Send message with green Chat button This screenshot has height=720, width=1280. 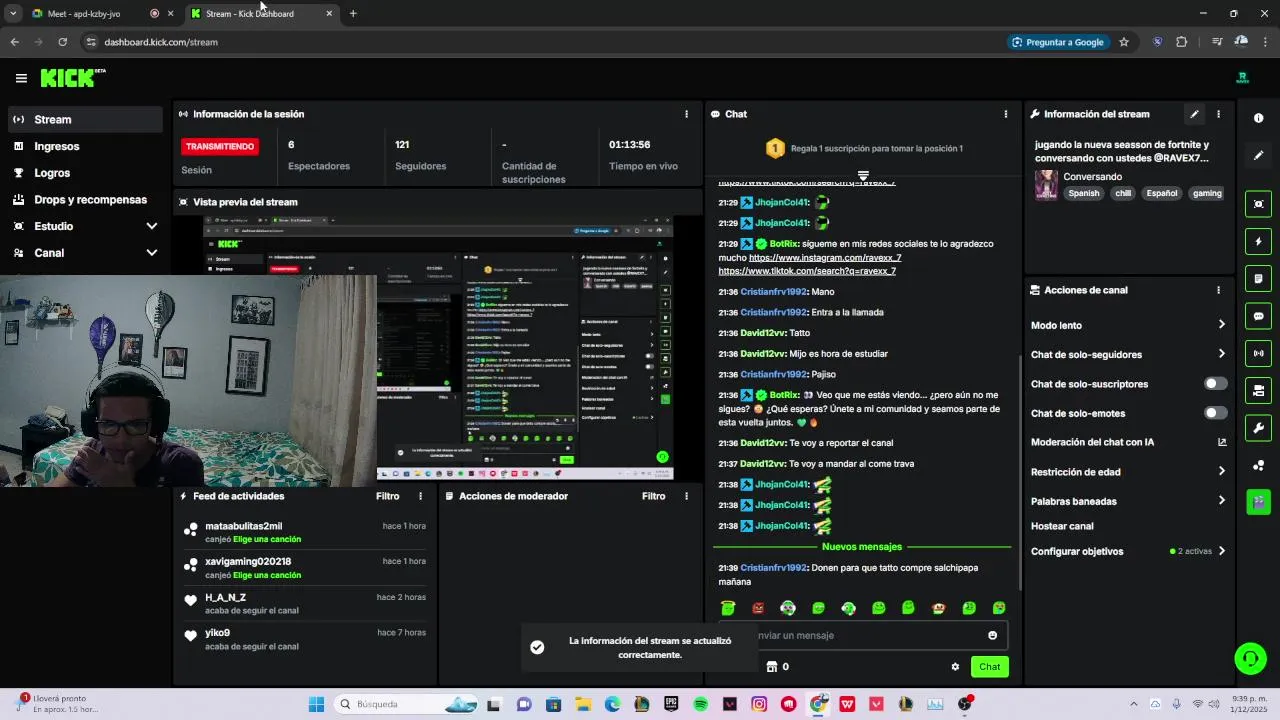click(x=989, y=667)
